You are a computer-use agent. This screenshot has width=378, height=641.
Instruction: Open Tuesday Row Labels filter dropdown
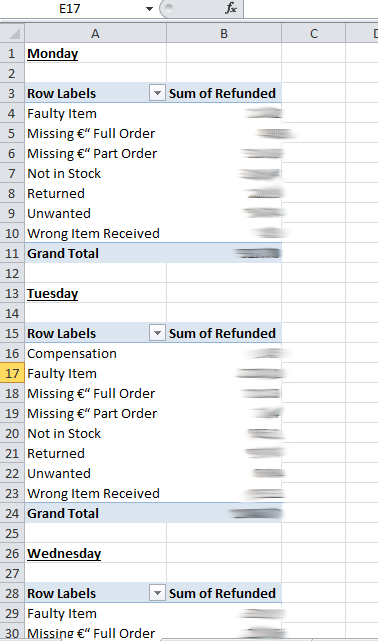tap(157, 333)
